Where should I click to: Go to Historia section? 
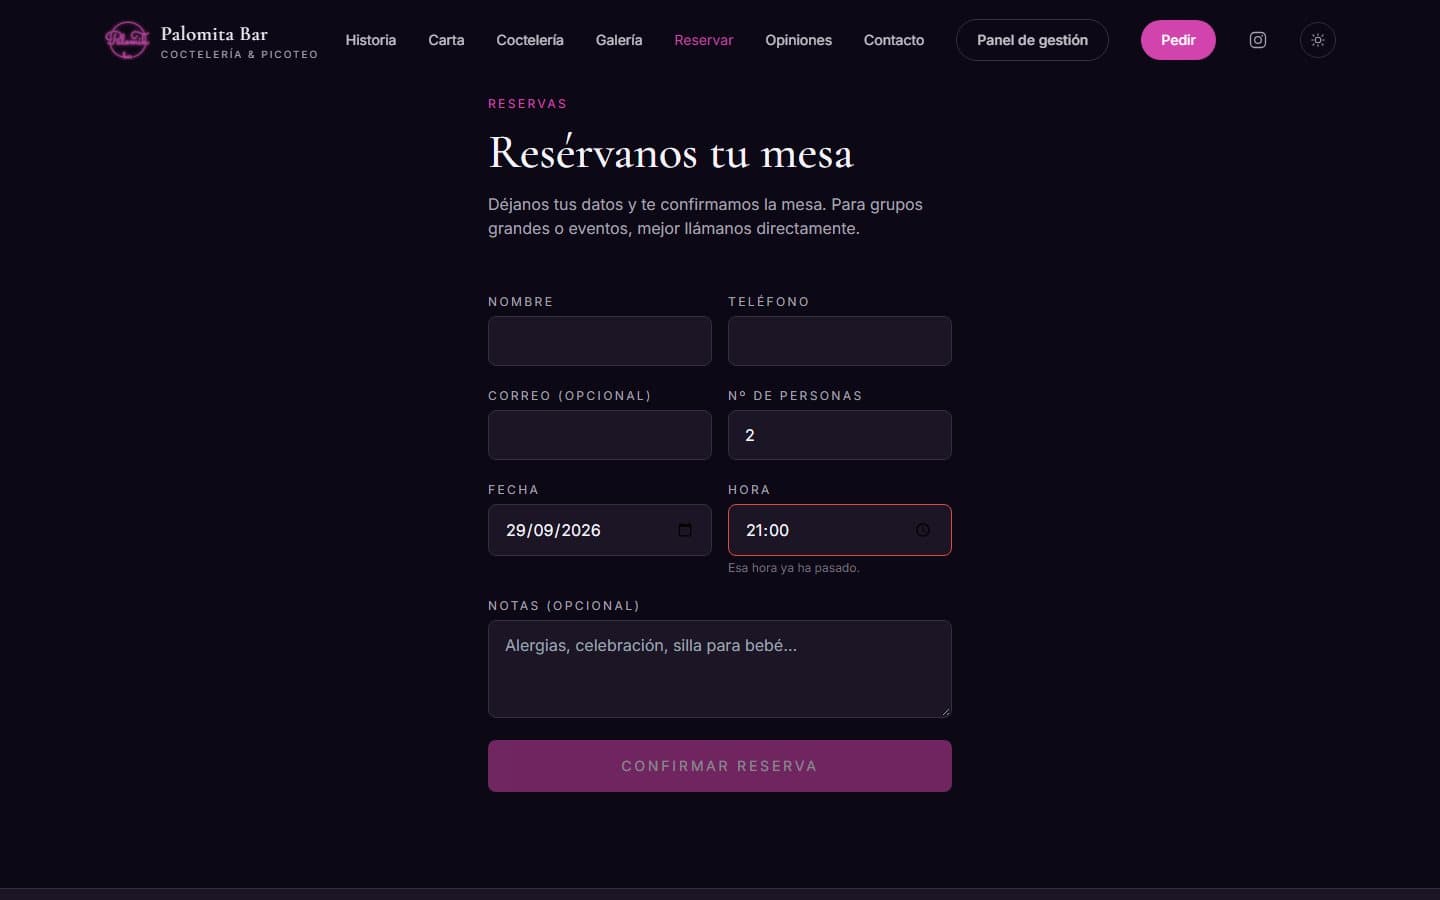point(371,40)
